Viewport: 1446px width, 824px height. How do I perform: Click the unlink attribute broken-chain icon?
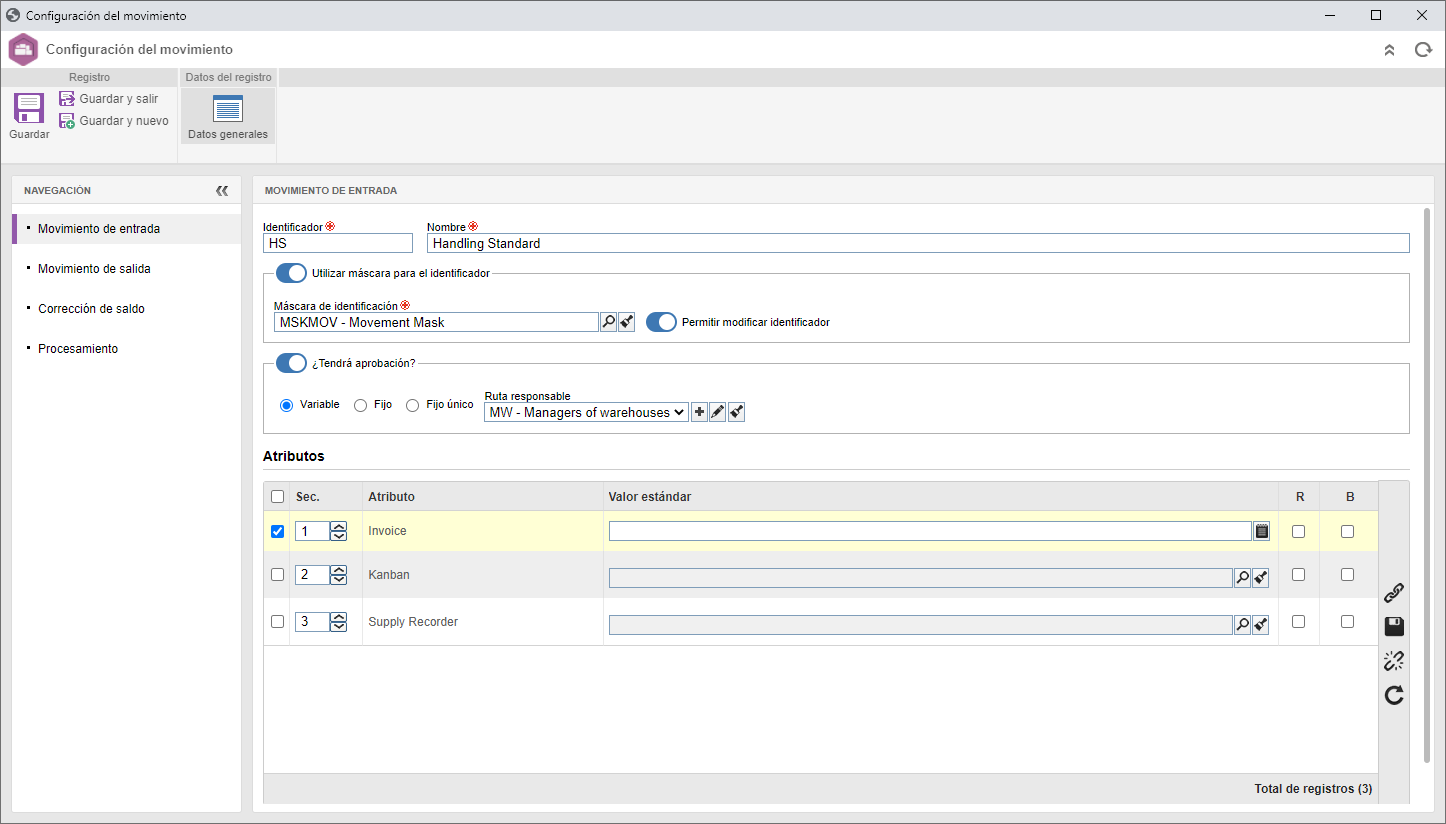tap(1394, 661)
